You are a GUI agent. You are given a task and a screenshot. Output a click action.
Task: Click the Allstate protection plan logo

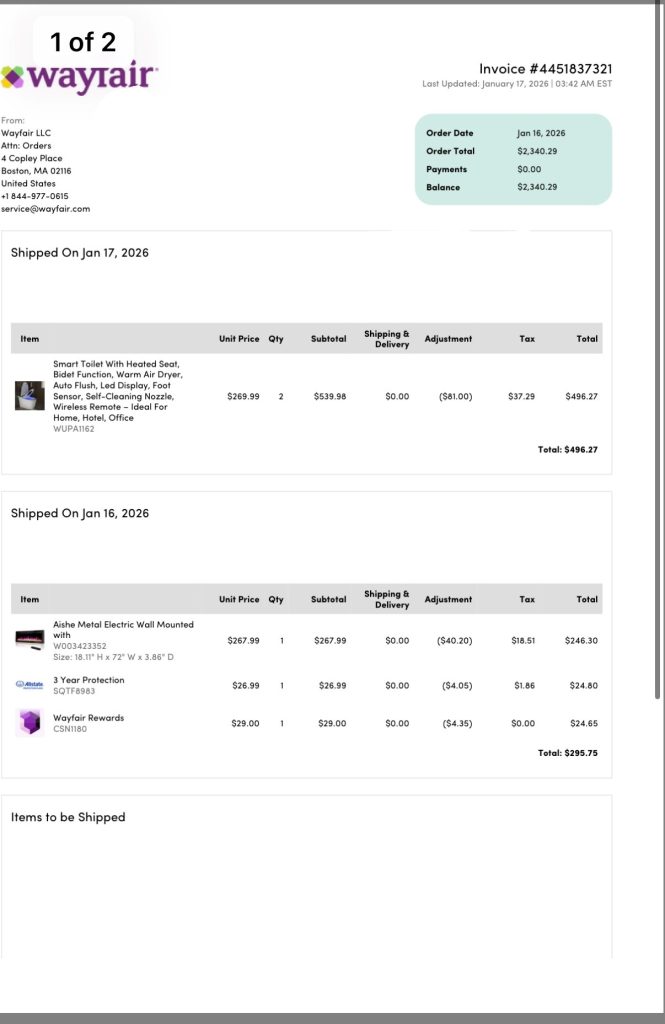(x=29, y=684)
